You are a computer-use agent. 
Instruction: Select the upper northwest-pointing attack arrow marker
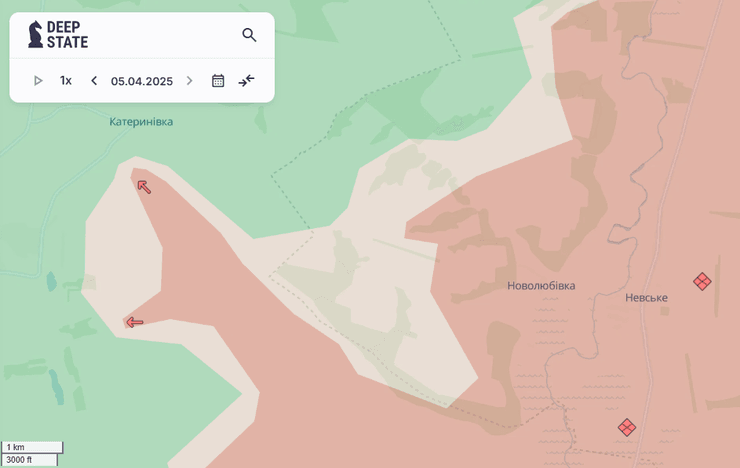point(144,186)
